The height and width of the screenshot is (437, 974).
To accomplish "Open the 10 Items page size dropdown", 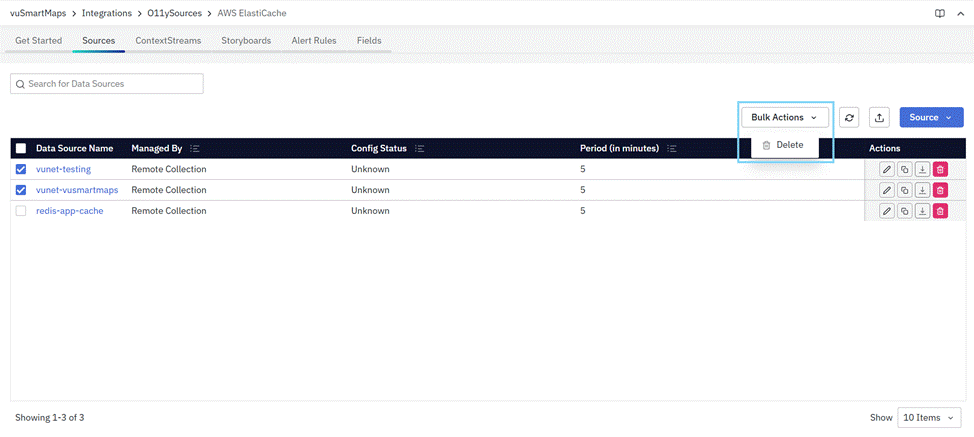I will tap(929, 417).
